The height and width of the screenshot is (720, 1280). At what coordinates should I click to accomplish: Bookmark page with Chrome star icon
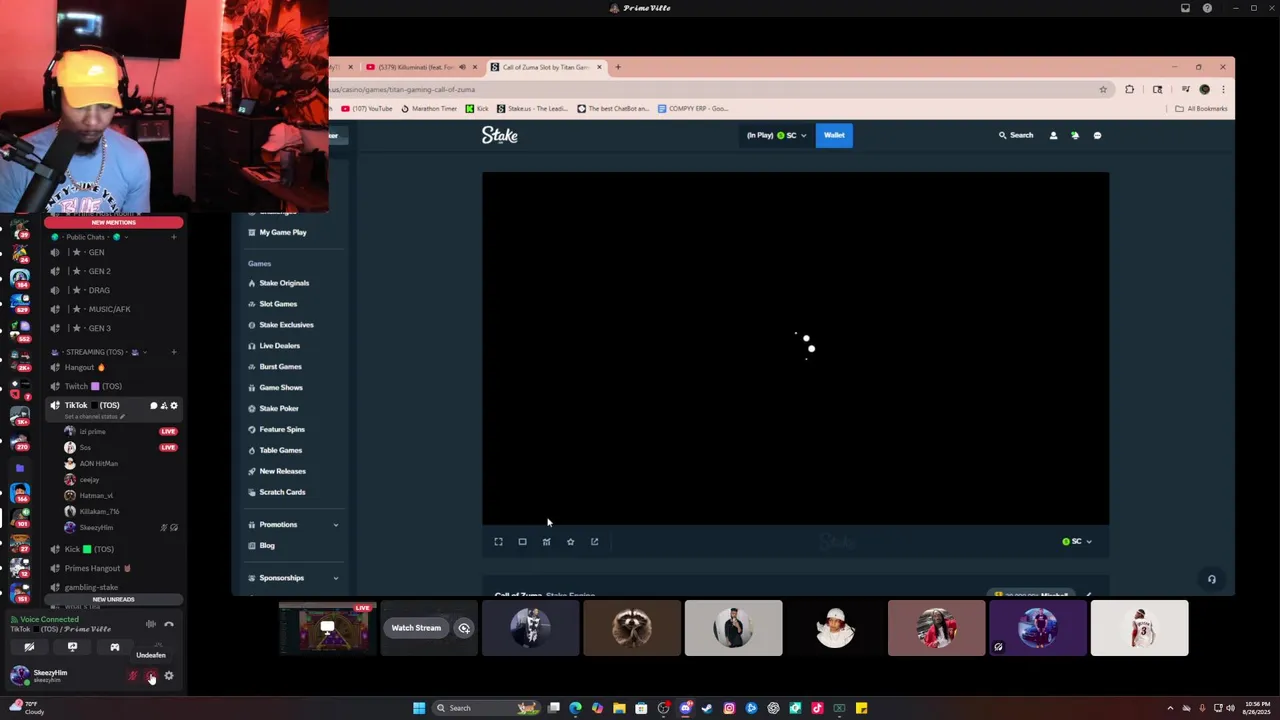[x=1103, y=89]
